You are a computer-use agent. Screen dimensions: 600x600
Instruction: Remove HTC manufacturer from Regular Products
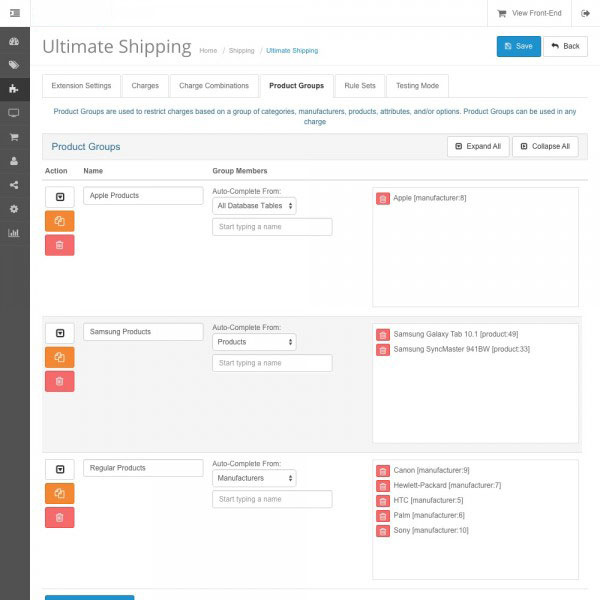point(383,500)
